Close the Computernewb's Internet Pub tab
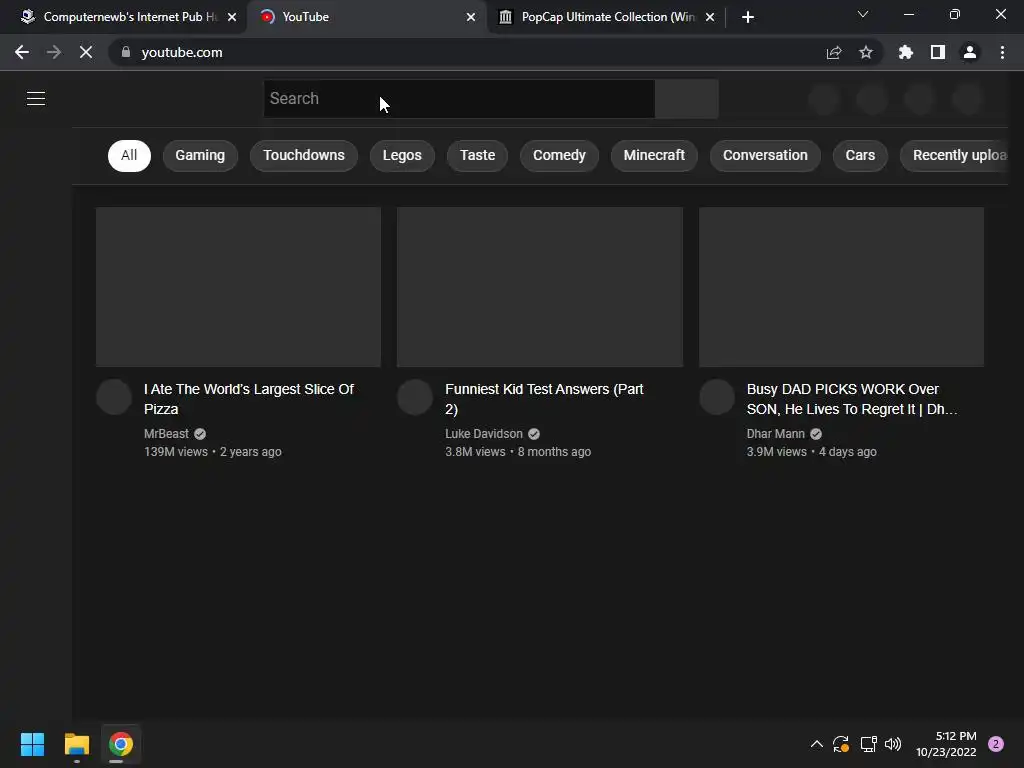This screenshot has height=768, width=1024. click(x=232, y=17)
